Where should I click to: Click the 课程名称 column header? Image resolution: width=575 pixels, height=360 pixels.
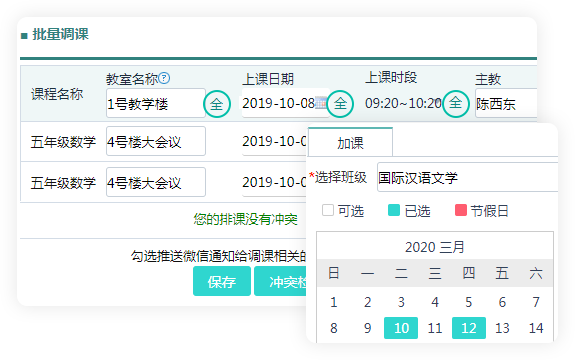(x=57, y=94)
